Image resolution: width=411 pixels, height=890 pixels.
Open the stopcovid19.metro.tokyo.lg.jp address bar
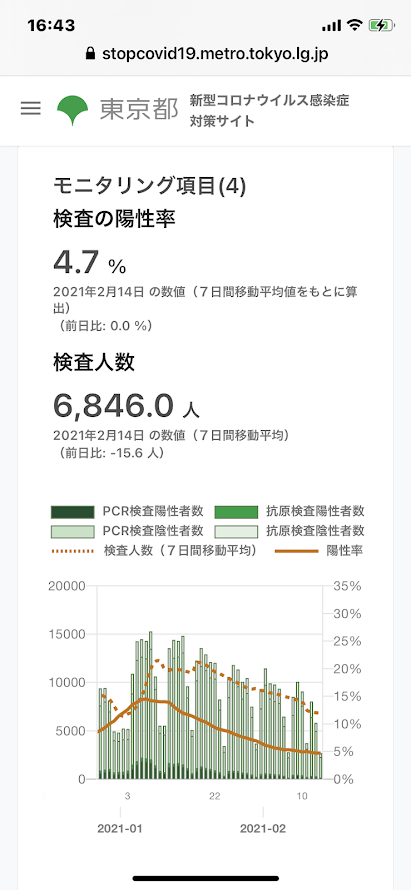206,54
